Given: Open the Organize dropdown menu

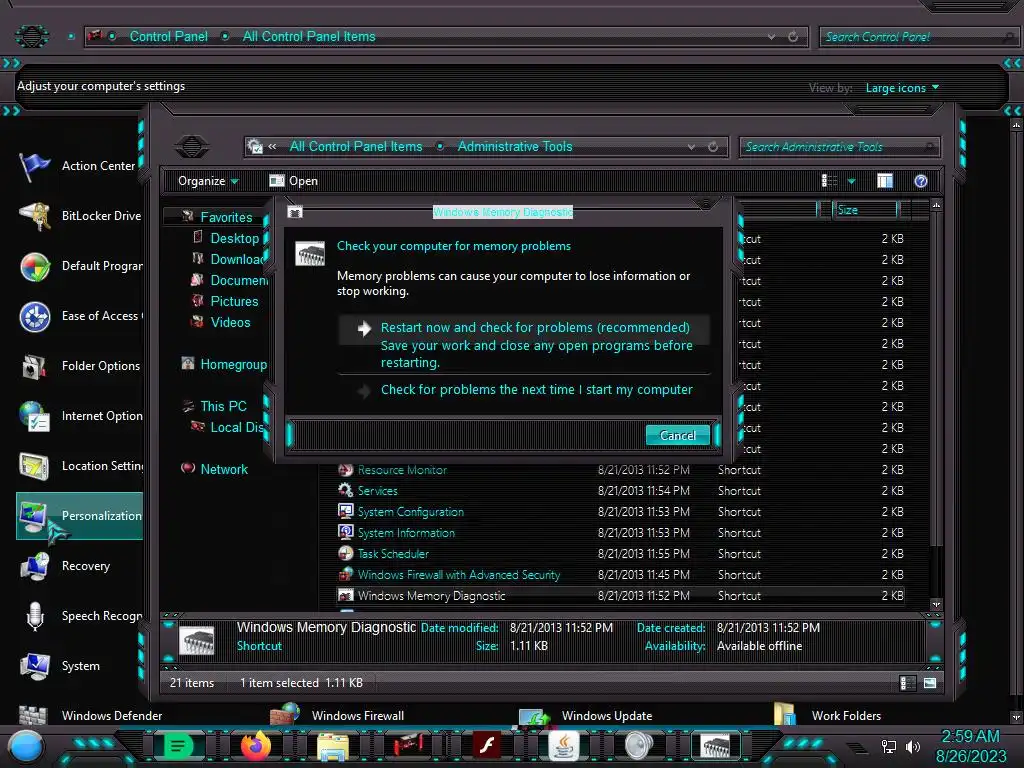Looking at the screenshot, I should (208, 181).
